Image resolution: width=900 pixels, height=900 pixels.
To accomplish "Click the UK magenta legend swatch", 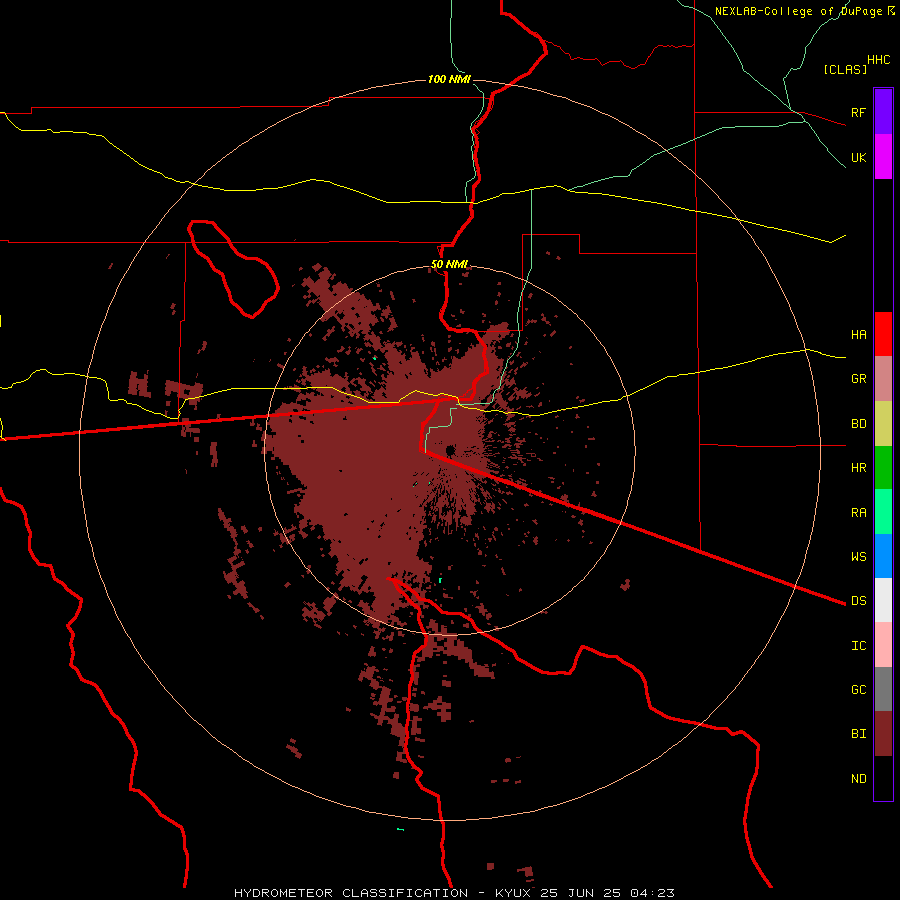I will 883,157.
